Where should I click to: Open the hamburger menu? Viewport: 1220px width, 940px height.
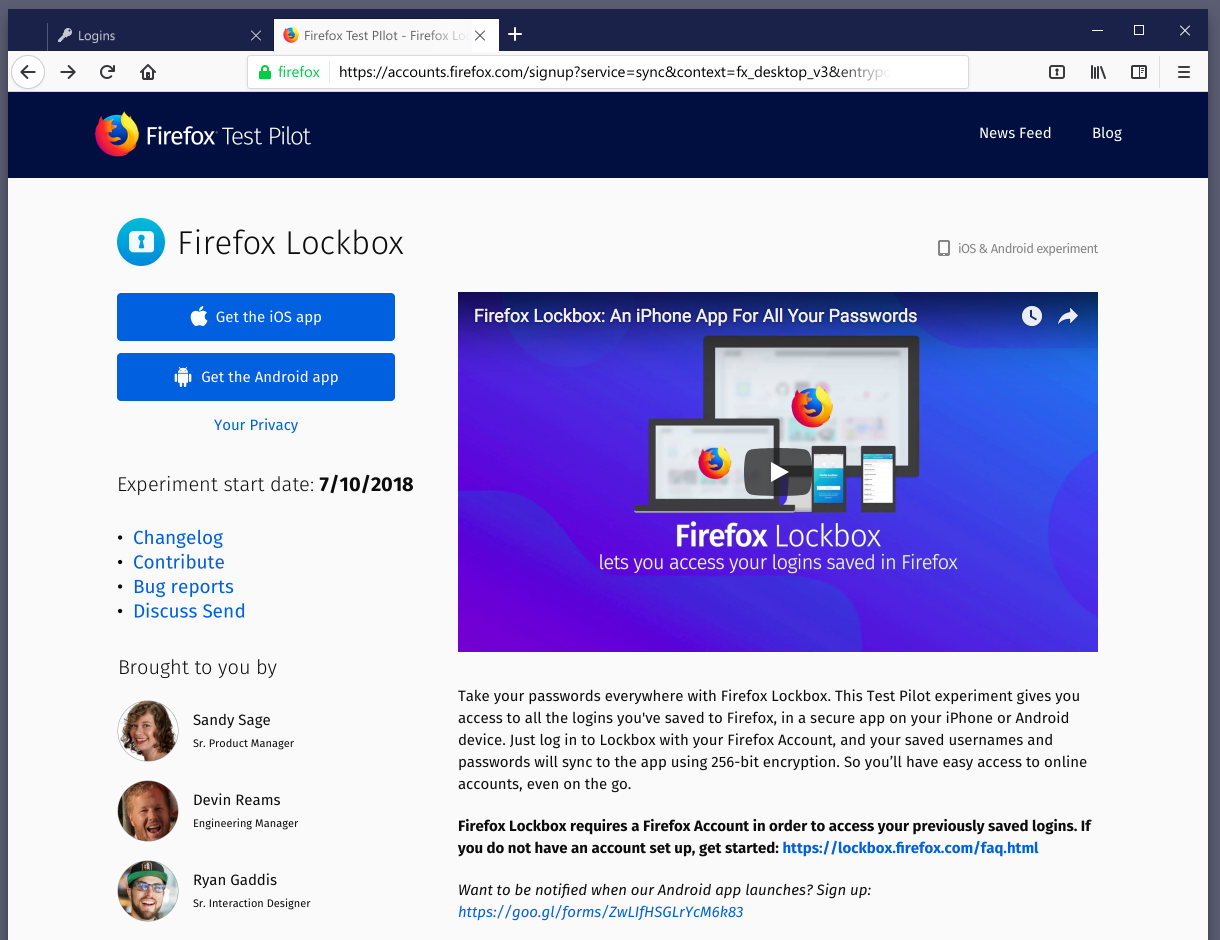pos(1184,71)
